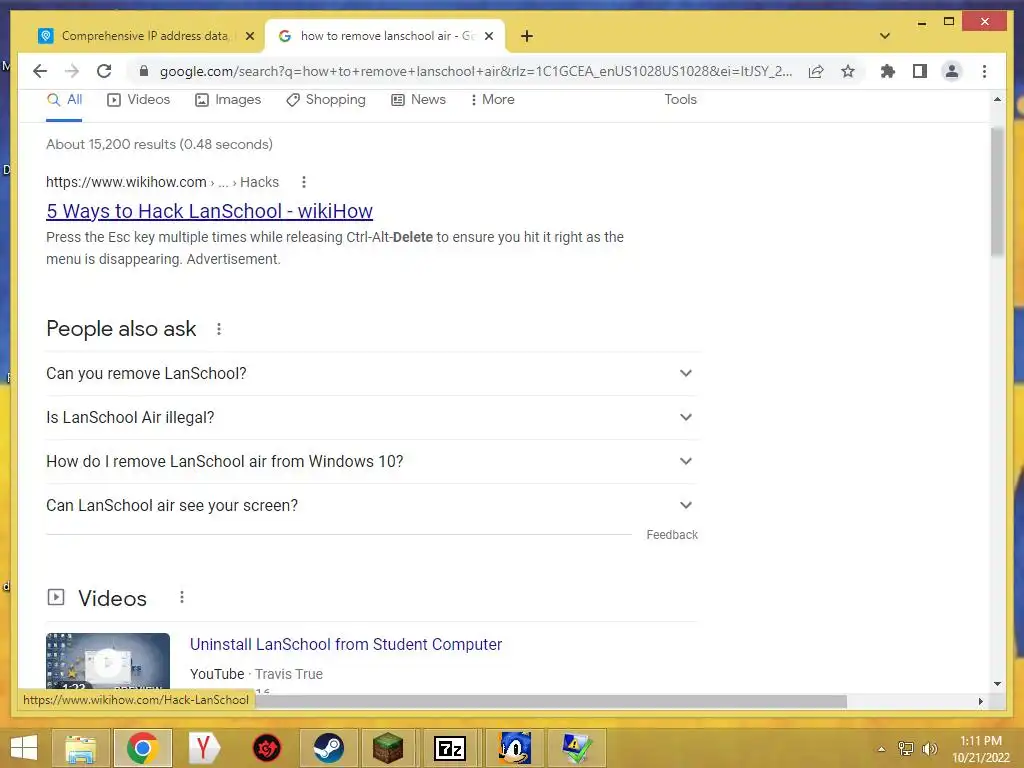Click the vertical scrollbar thumb
1024x768 pixels.
(997, 191)
